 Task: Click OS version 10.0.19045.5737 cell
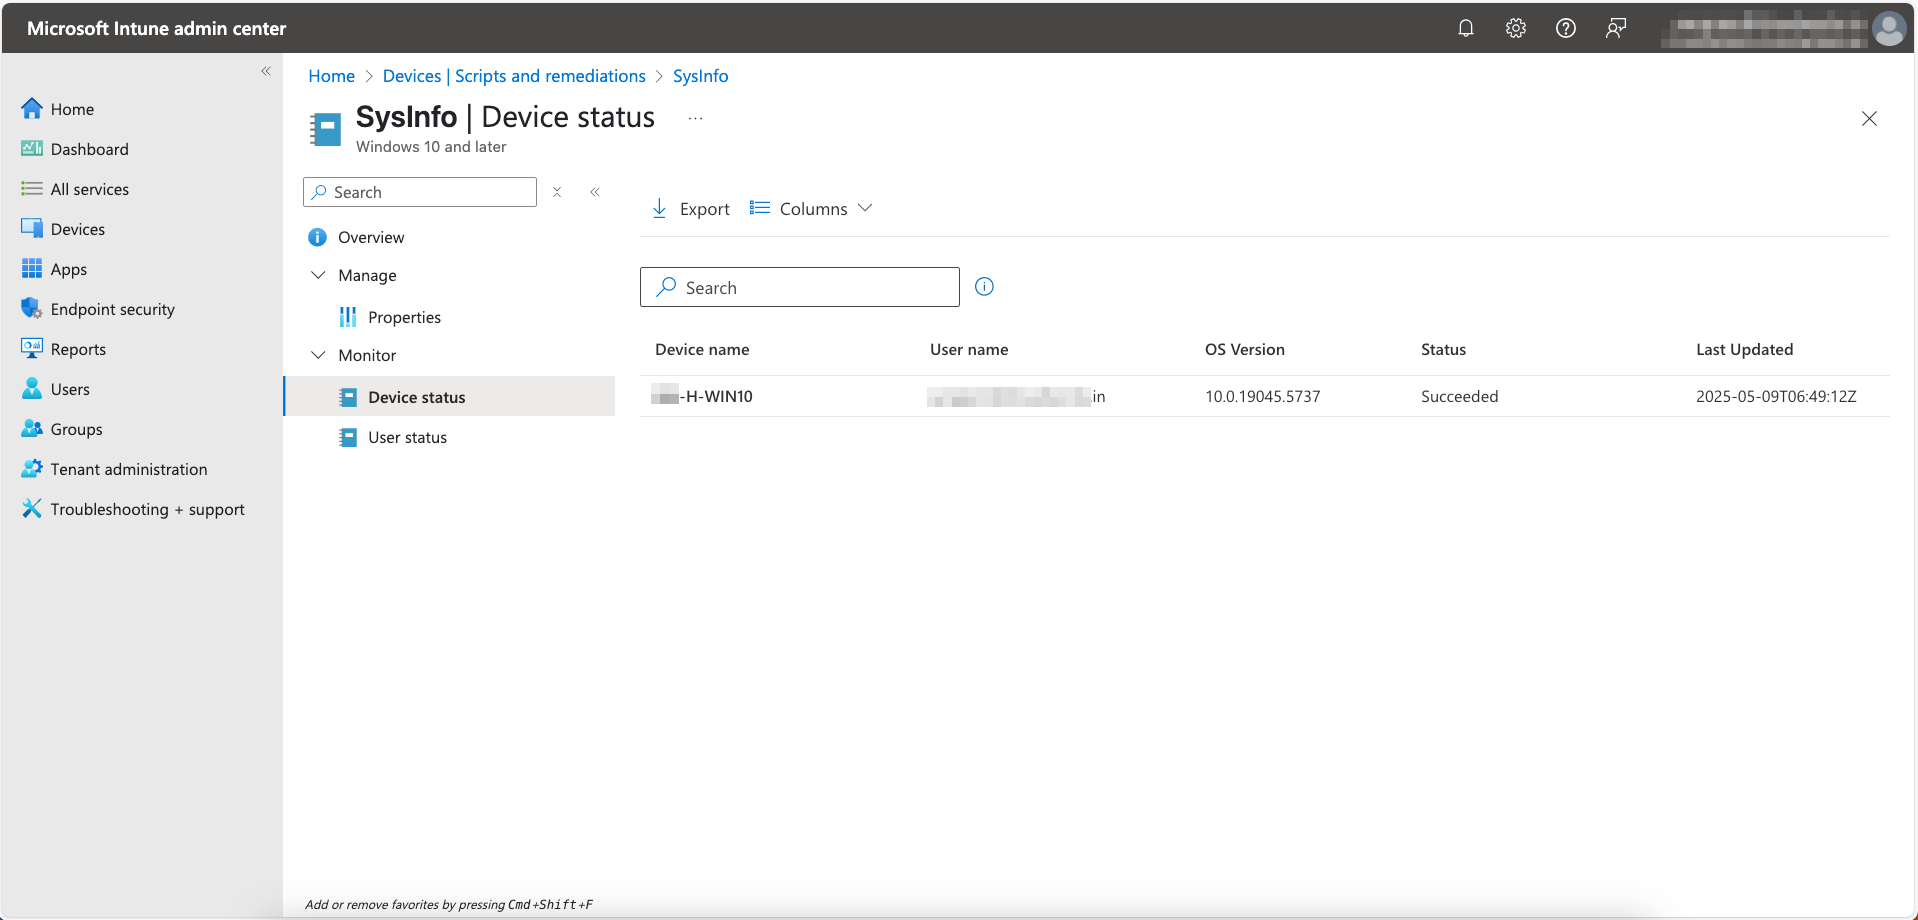point(1262,396)
